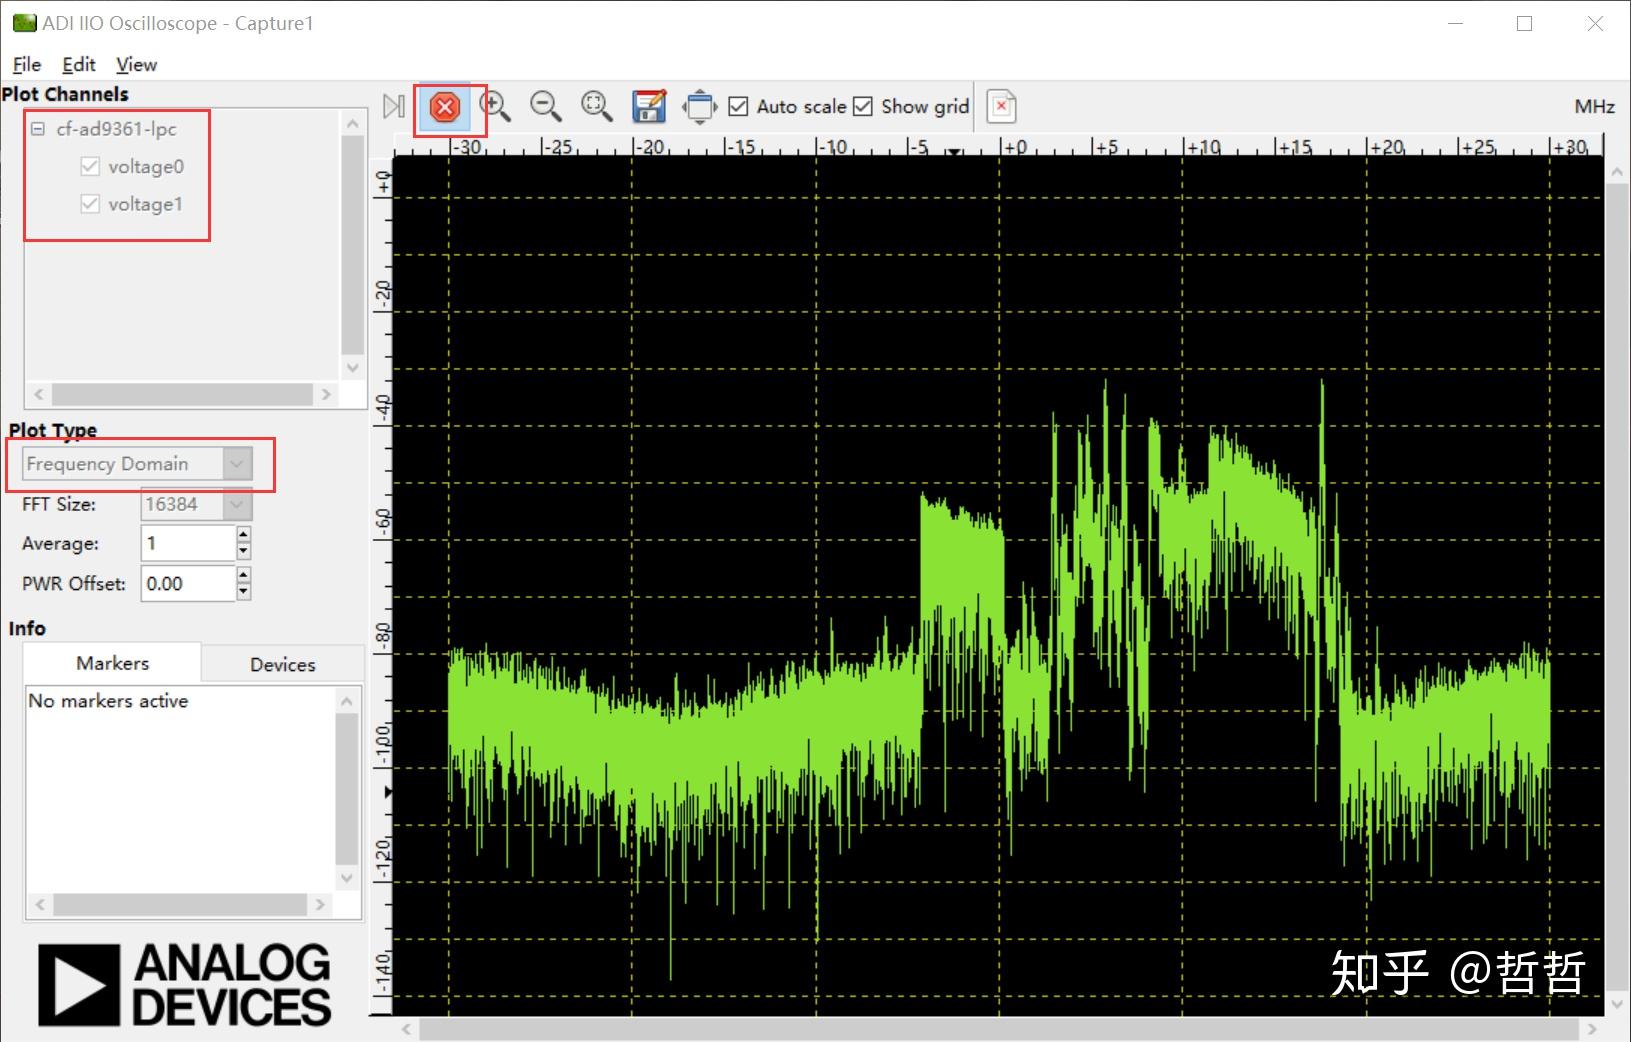Open the View menu

pyautogui.click(x=136, y=64)
